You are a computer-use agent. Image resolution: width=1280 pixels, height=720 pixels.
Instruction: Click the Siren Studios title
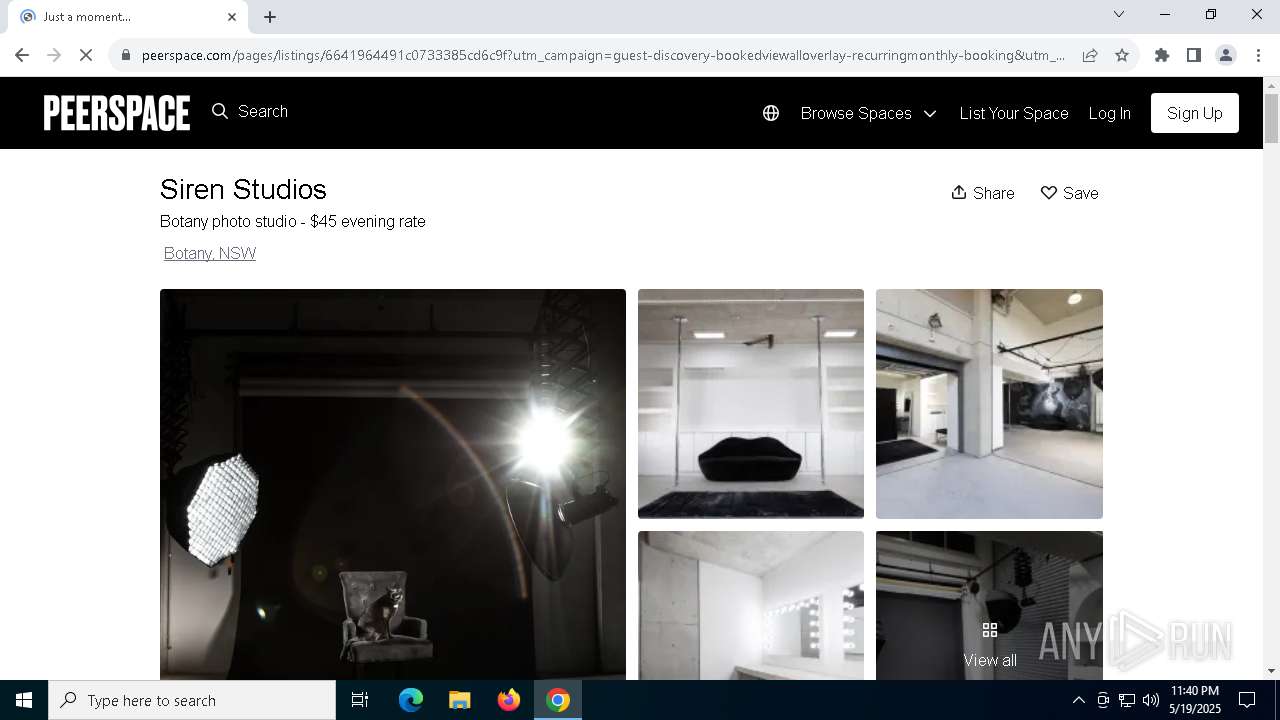[x=243, y=189]
